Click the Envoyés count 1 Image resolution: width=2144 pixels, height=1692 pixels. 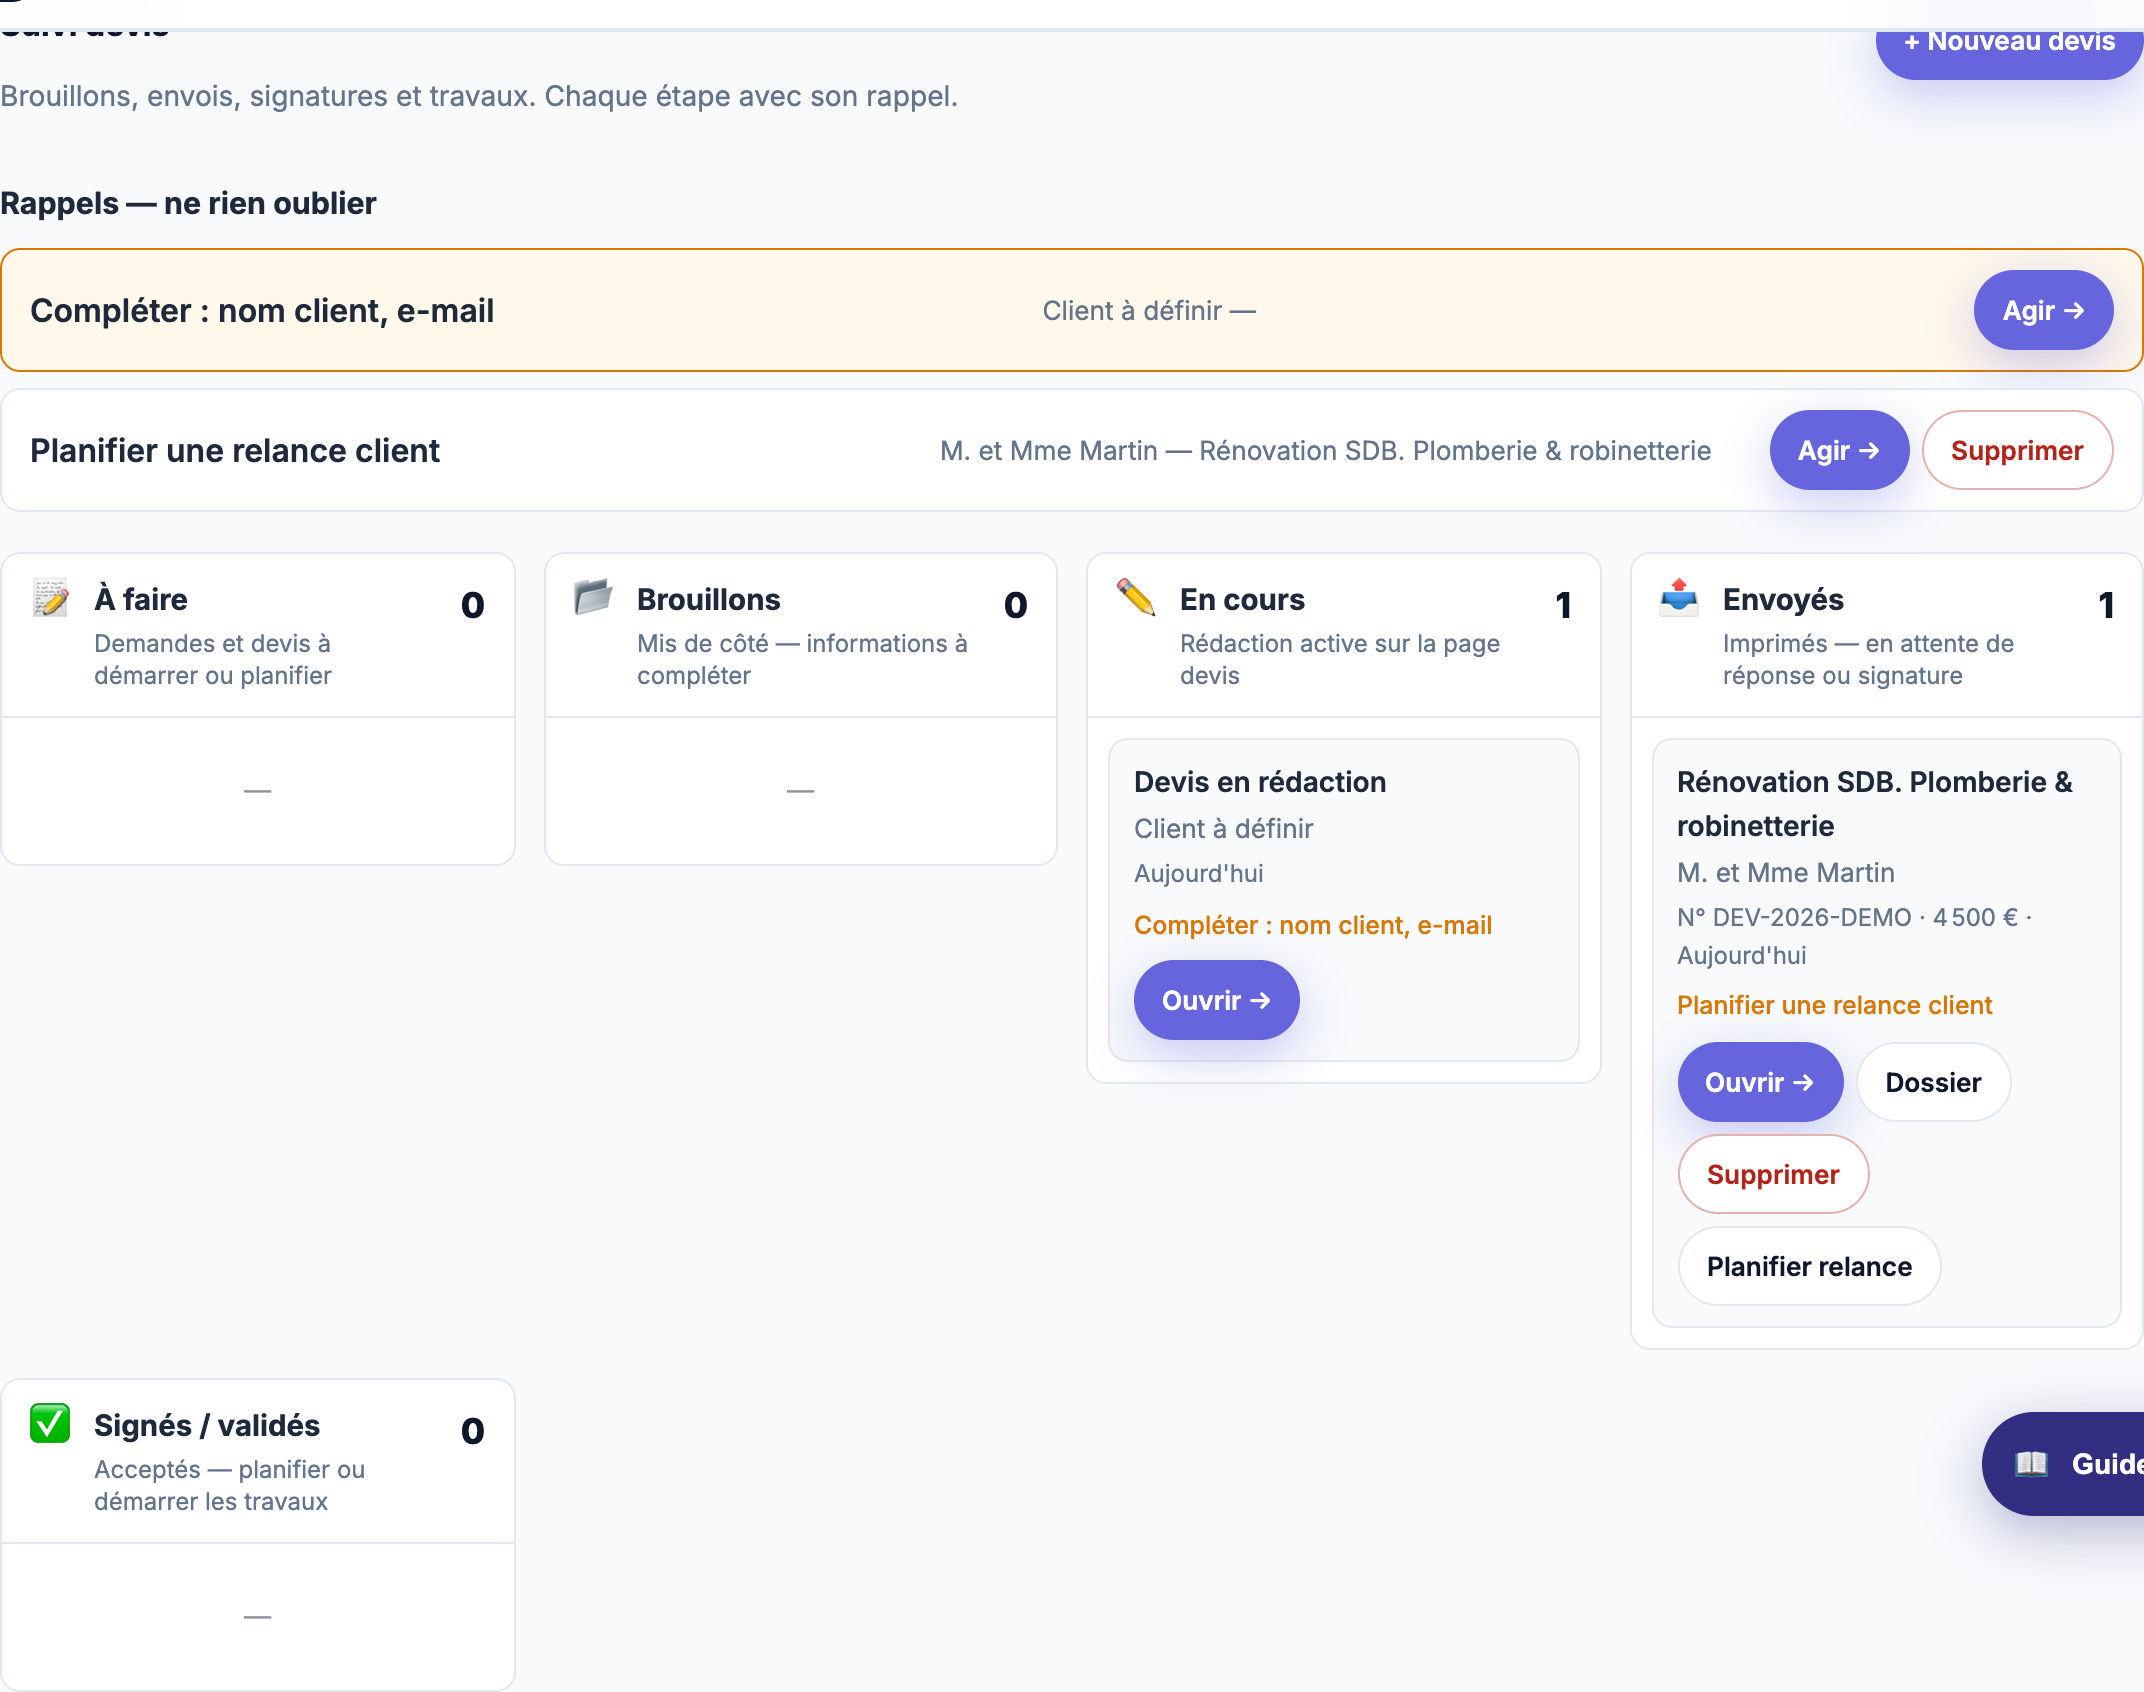point(2106,604)
